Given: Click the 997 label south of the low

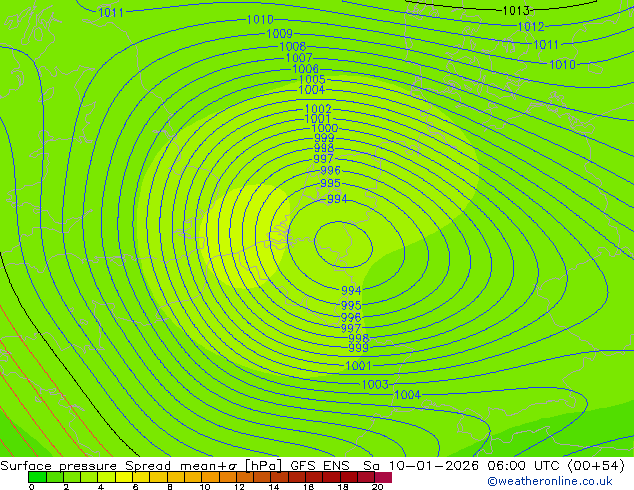Looking at the screenshot, I should [x=351, y=328].
